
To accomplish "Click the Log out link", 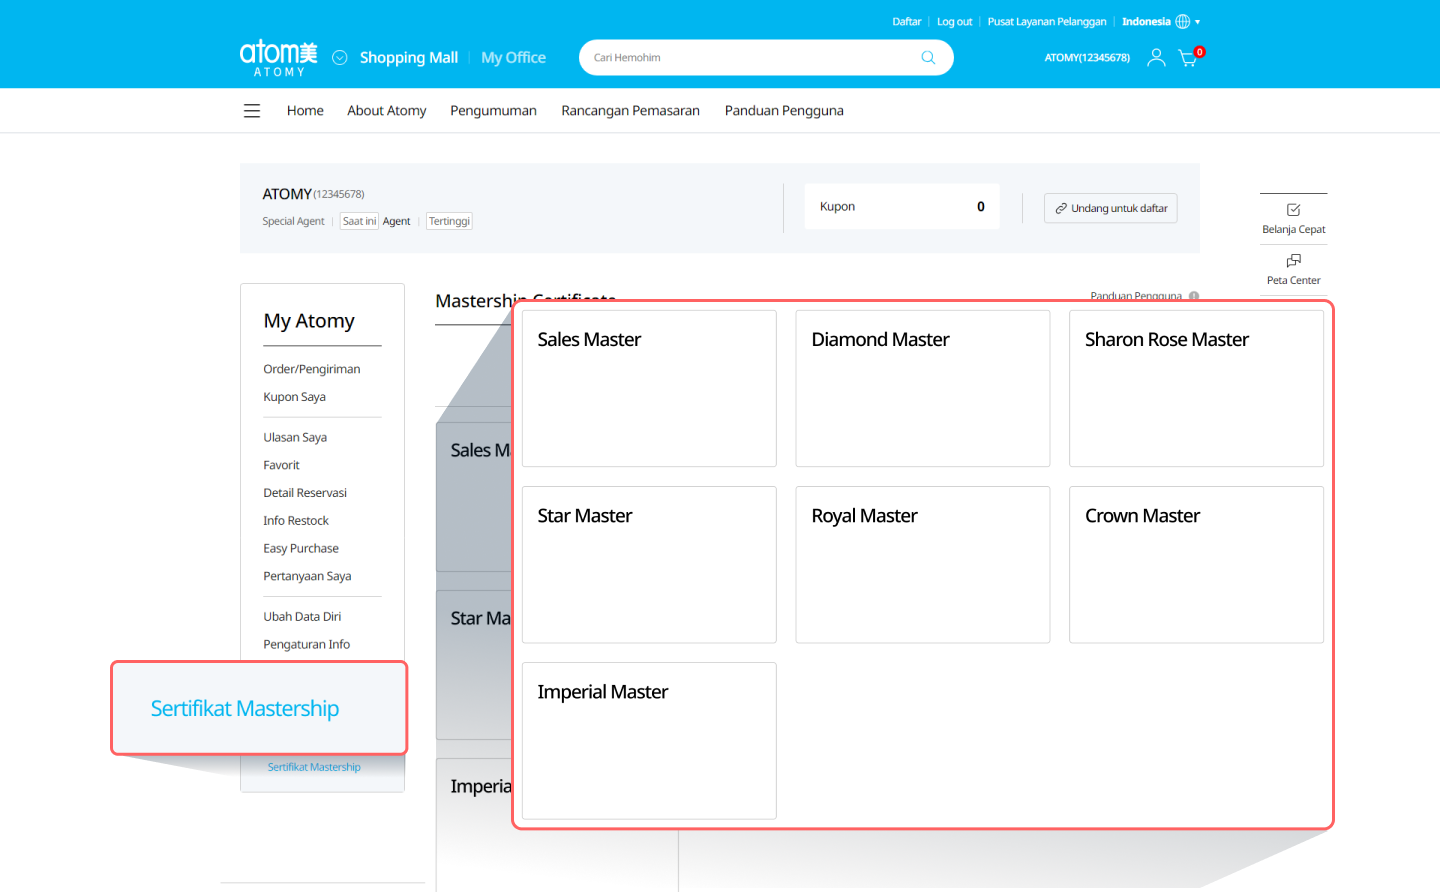I will coord(954,22).
